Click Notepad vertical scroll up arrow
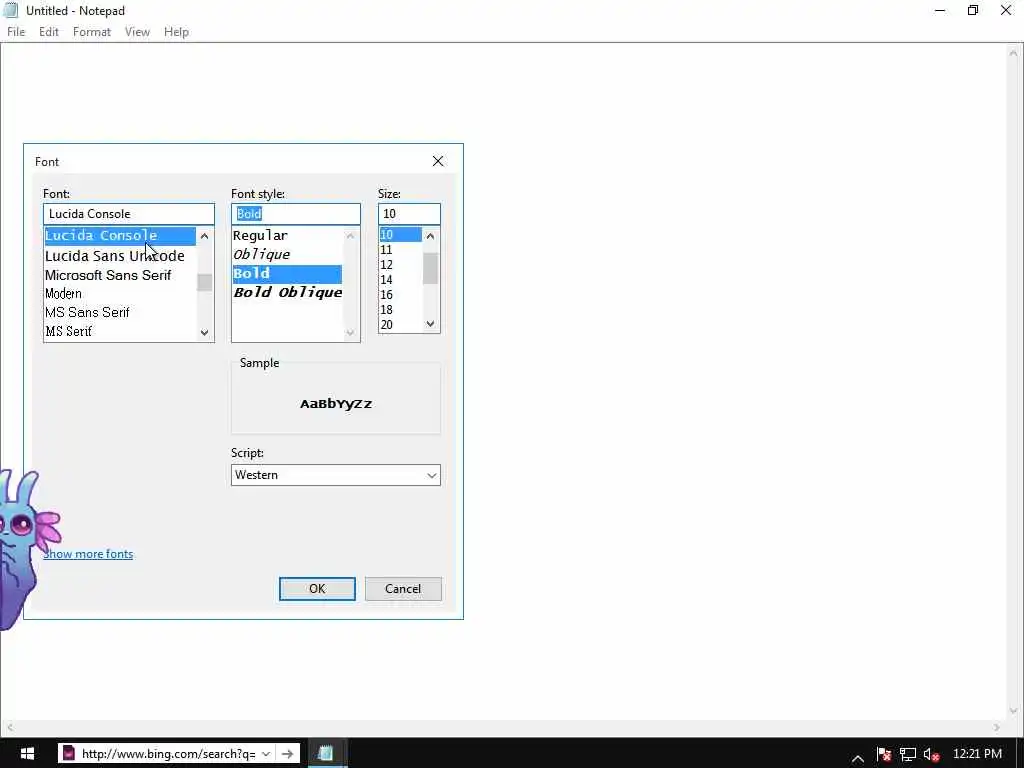This screenshot has width=1024, height=768. coord(1013,56)
